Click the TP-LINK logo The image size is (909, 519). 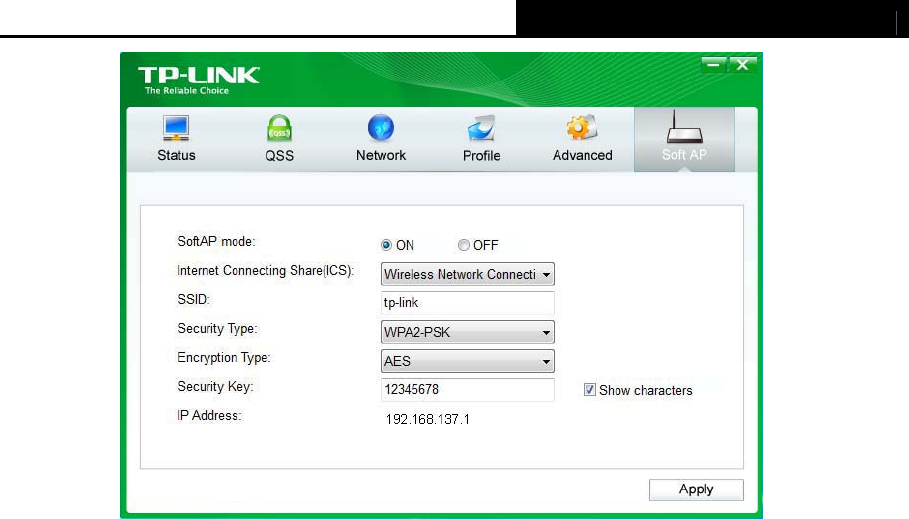(x=198, y=75)
